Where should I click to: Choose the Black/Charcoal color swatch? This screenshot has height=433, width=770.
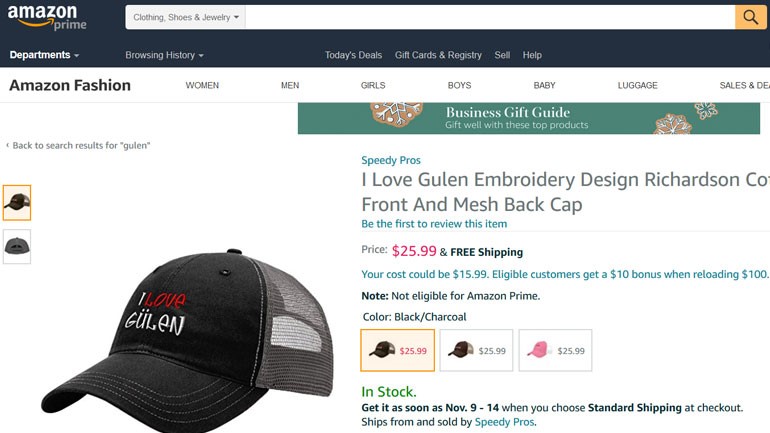tap(398, 350)
